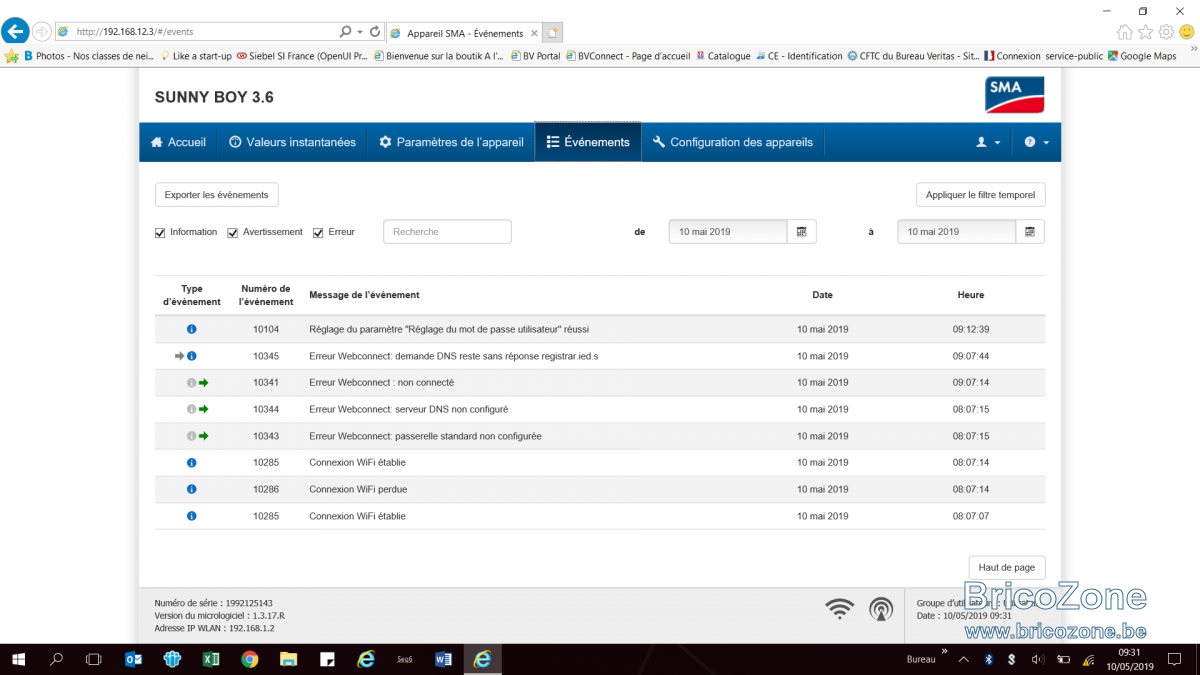Click the 'de' start date field

pos(728,232)
